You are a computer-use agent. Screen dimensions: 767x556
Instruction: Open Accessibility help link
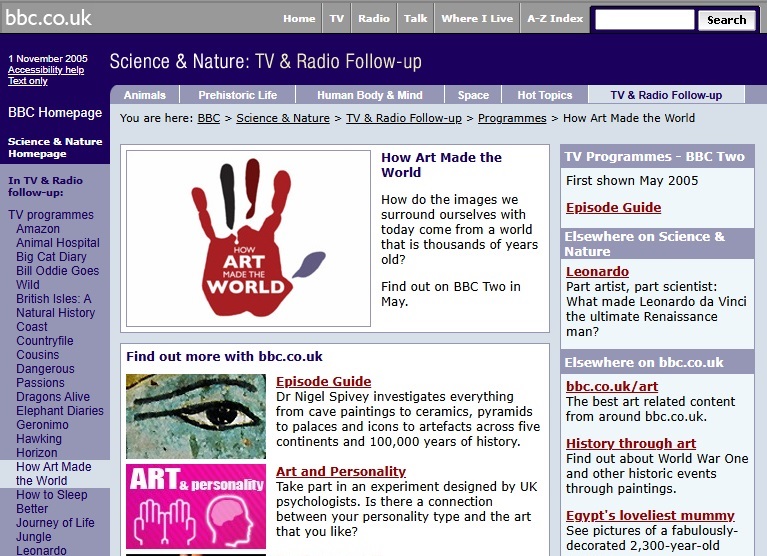click(46, 70)
